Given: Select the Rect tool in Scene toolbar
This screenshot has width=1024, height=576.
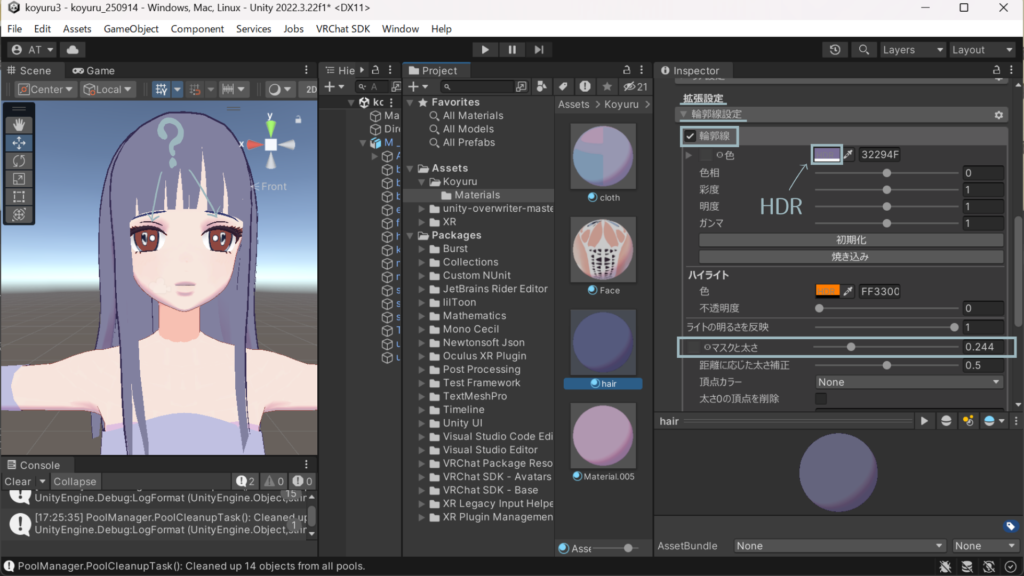Looking at the screenshot, I should click(x=21, y=197).
